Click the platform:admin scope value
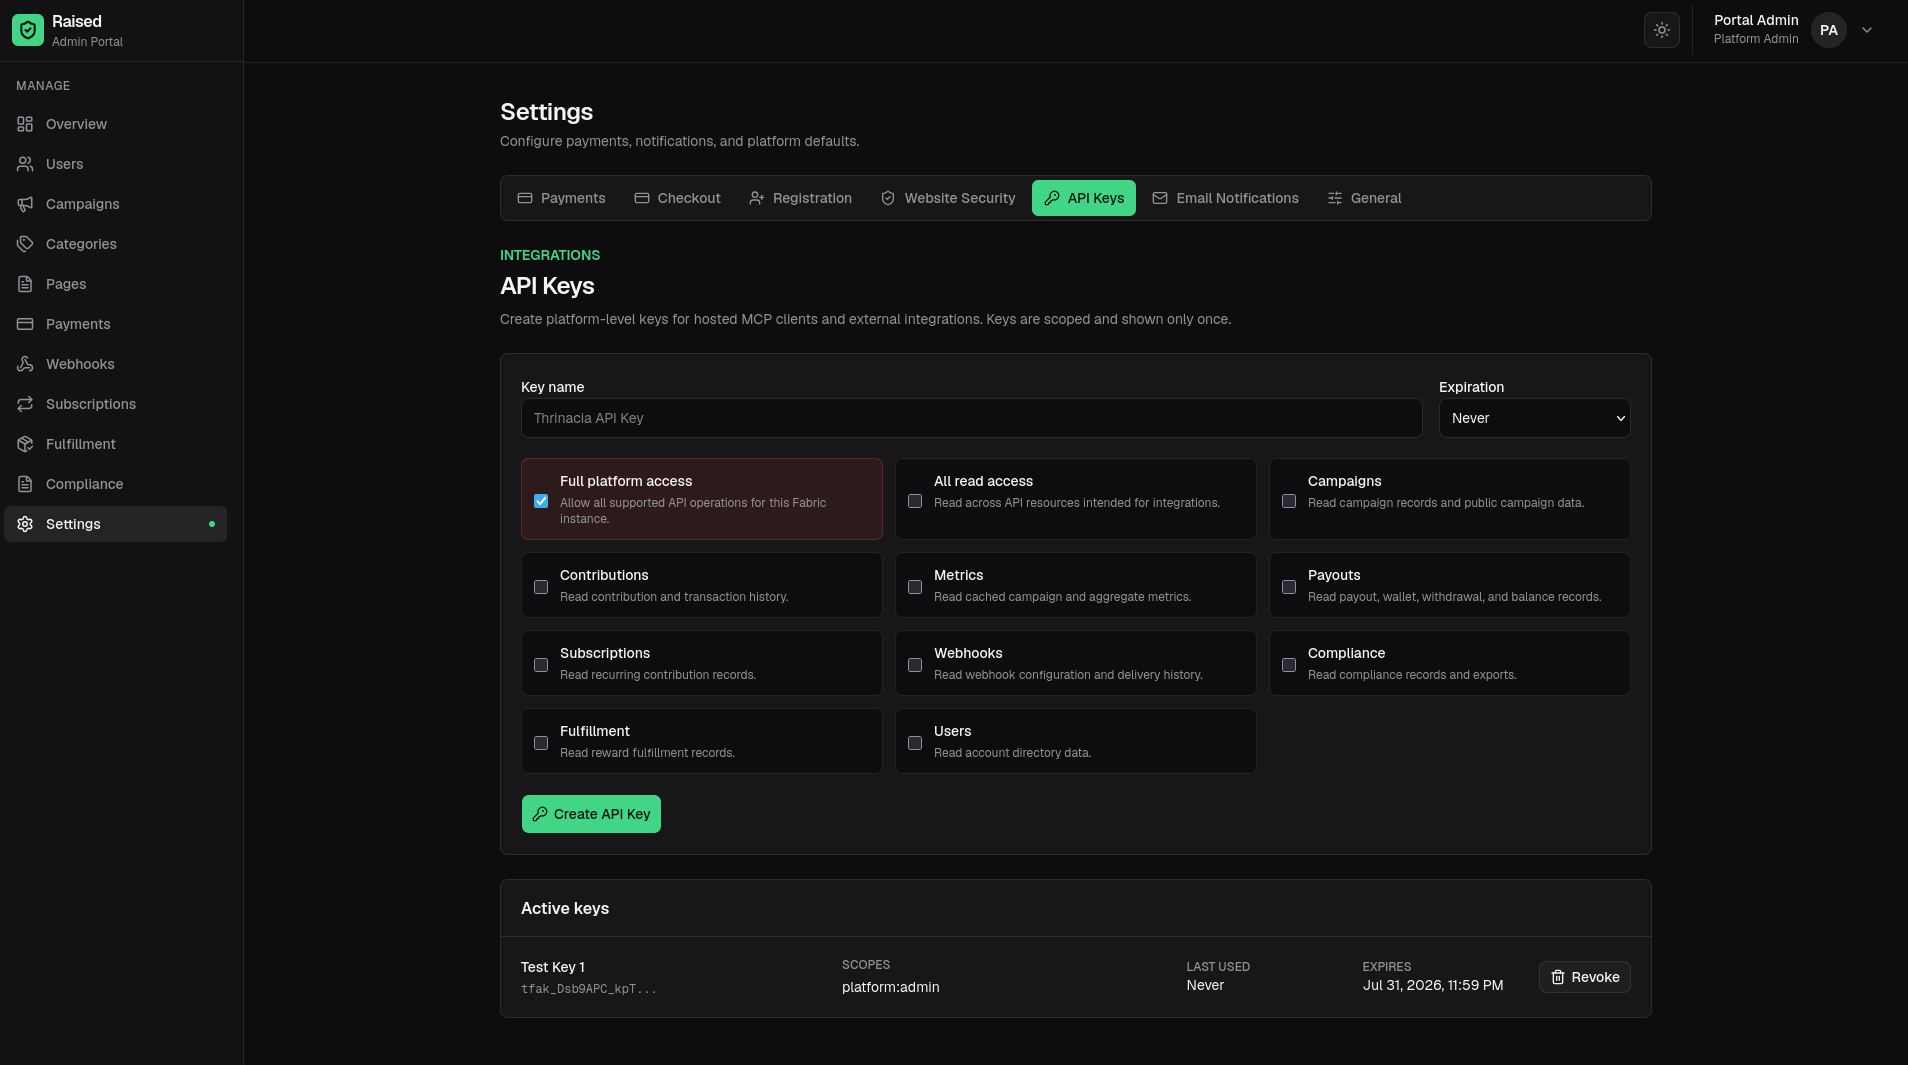Screen dimensions: 1908x1065 [891, 987]
